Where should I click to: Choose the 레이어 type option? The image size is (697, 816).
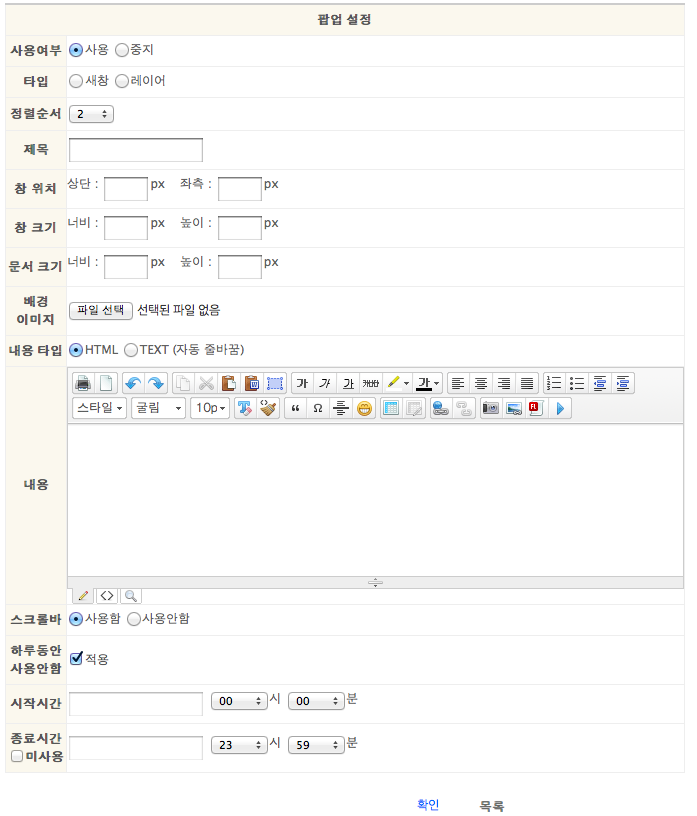click(122, 81)
